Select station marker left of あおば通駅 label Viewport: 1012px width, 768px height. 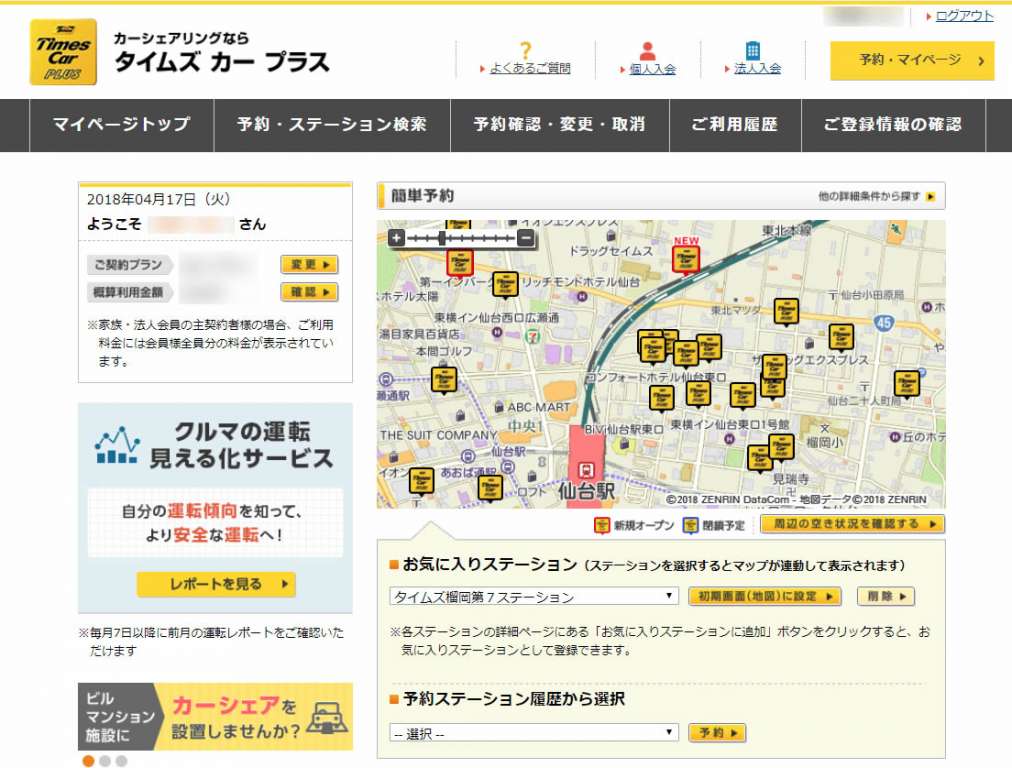(x=421, y=481)
